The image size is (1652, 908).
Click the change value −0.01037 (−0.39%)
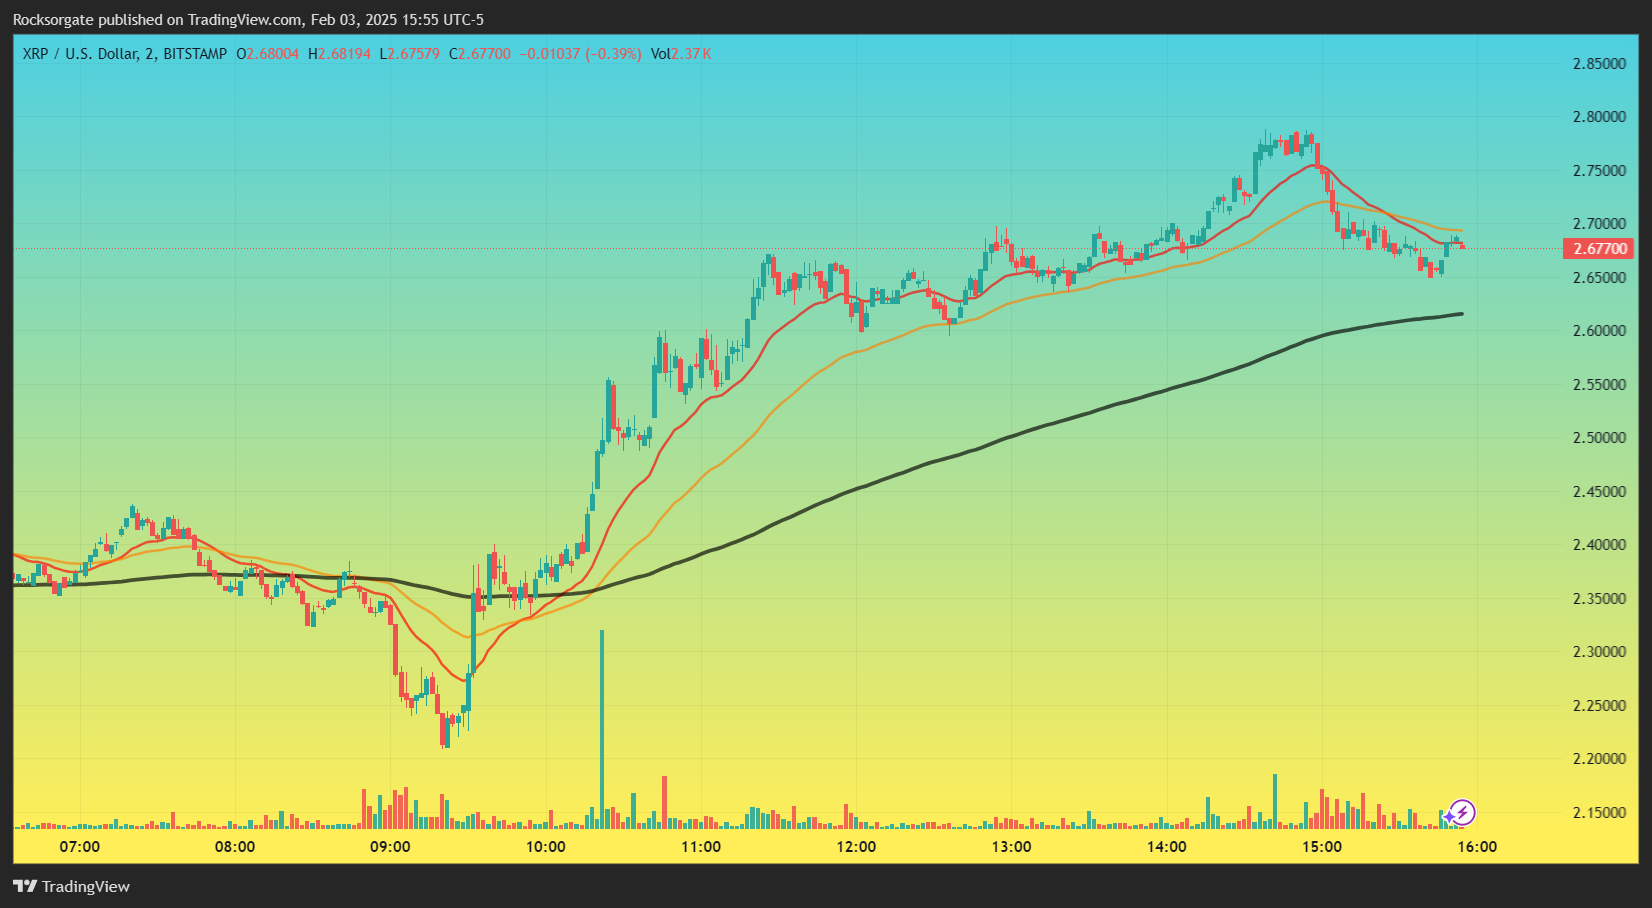pyautogui.click(x=581, y=54)
